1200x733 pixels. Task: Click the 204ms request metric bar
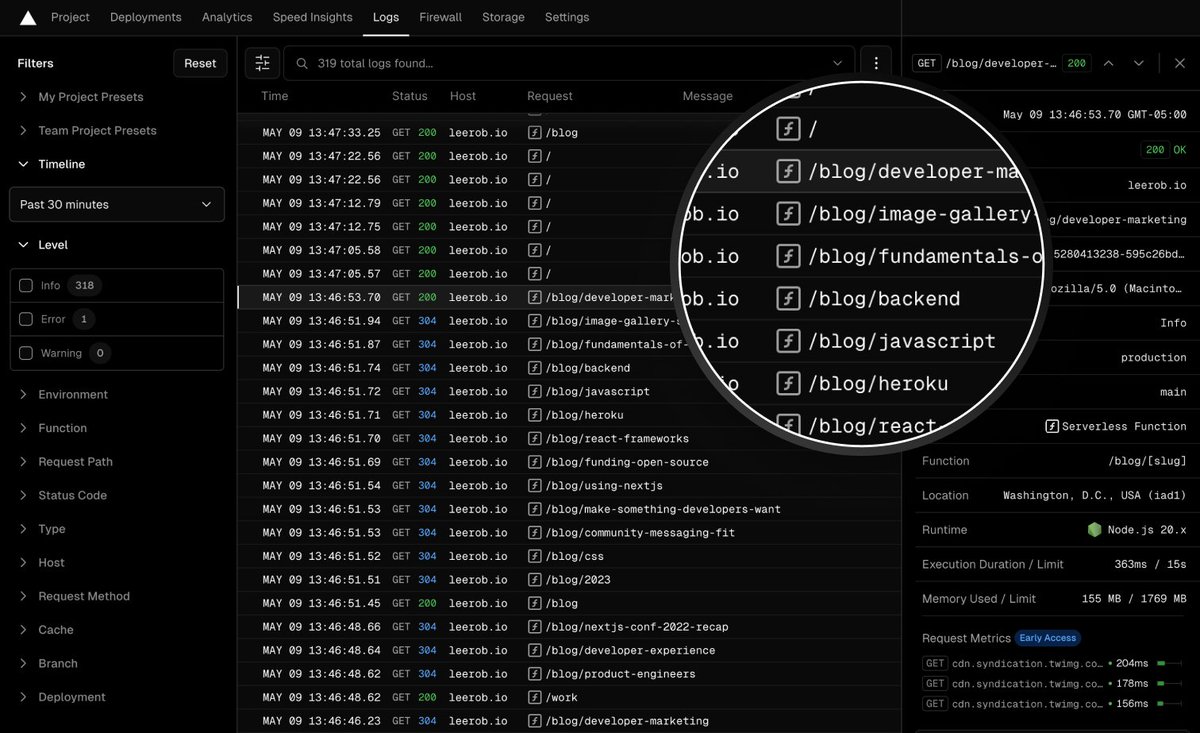[1170, 663]
